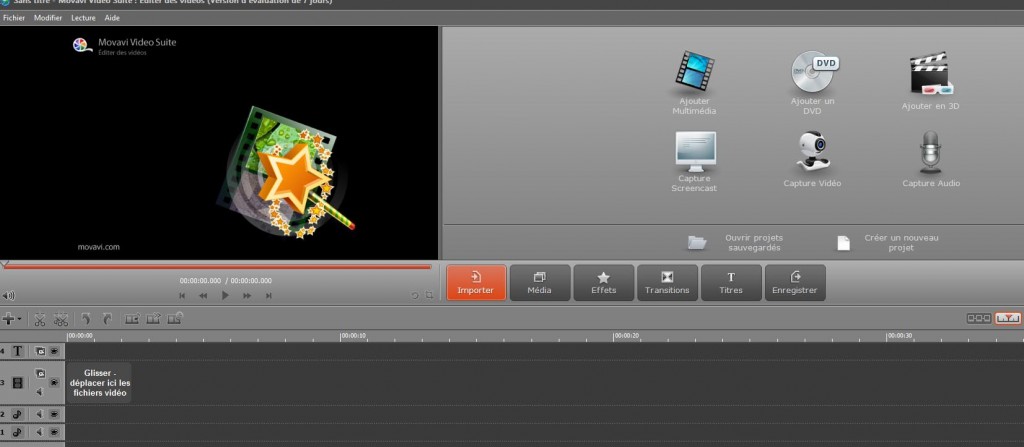Click the movavi.com text in preview
Image resolution: width=1024 pixels, height=447 pixels.
tap(99, 247)
